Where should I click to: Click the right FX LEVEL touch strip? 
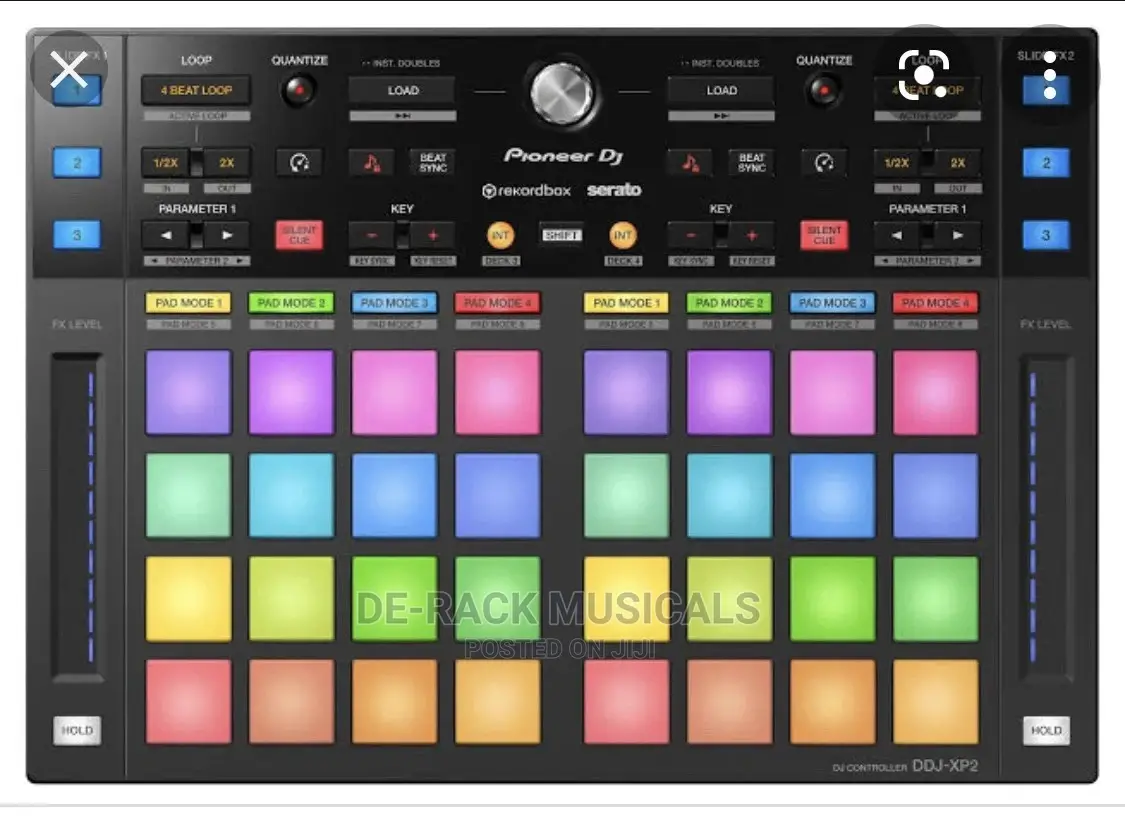[x=1046, y=516]
